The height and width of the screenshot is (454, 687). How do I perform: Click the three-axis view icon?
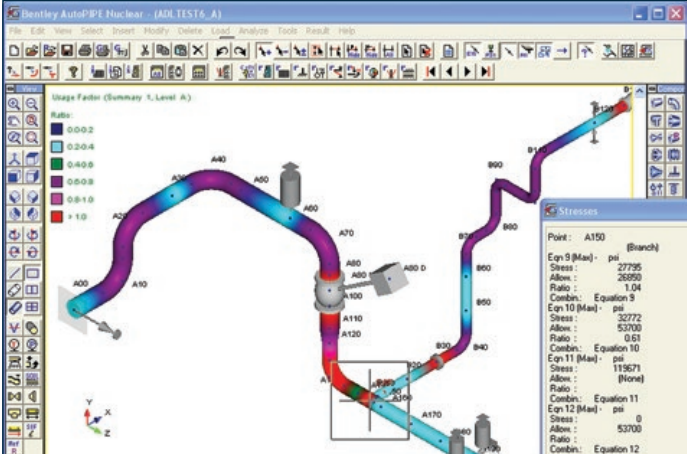14,159
